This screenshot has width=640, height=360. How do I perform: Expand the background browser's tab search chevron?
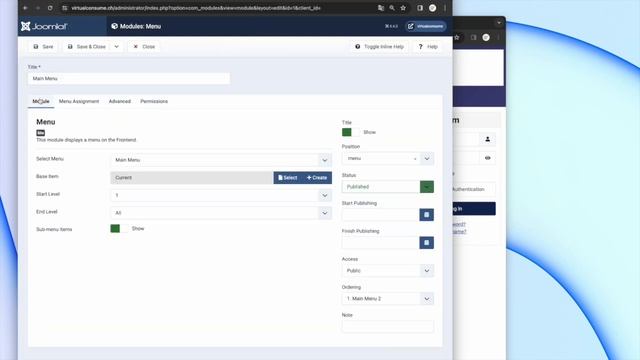[x=499, y=23]
